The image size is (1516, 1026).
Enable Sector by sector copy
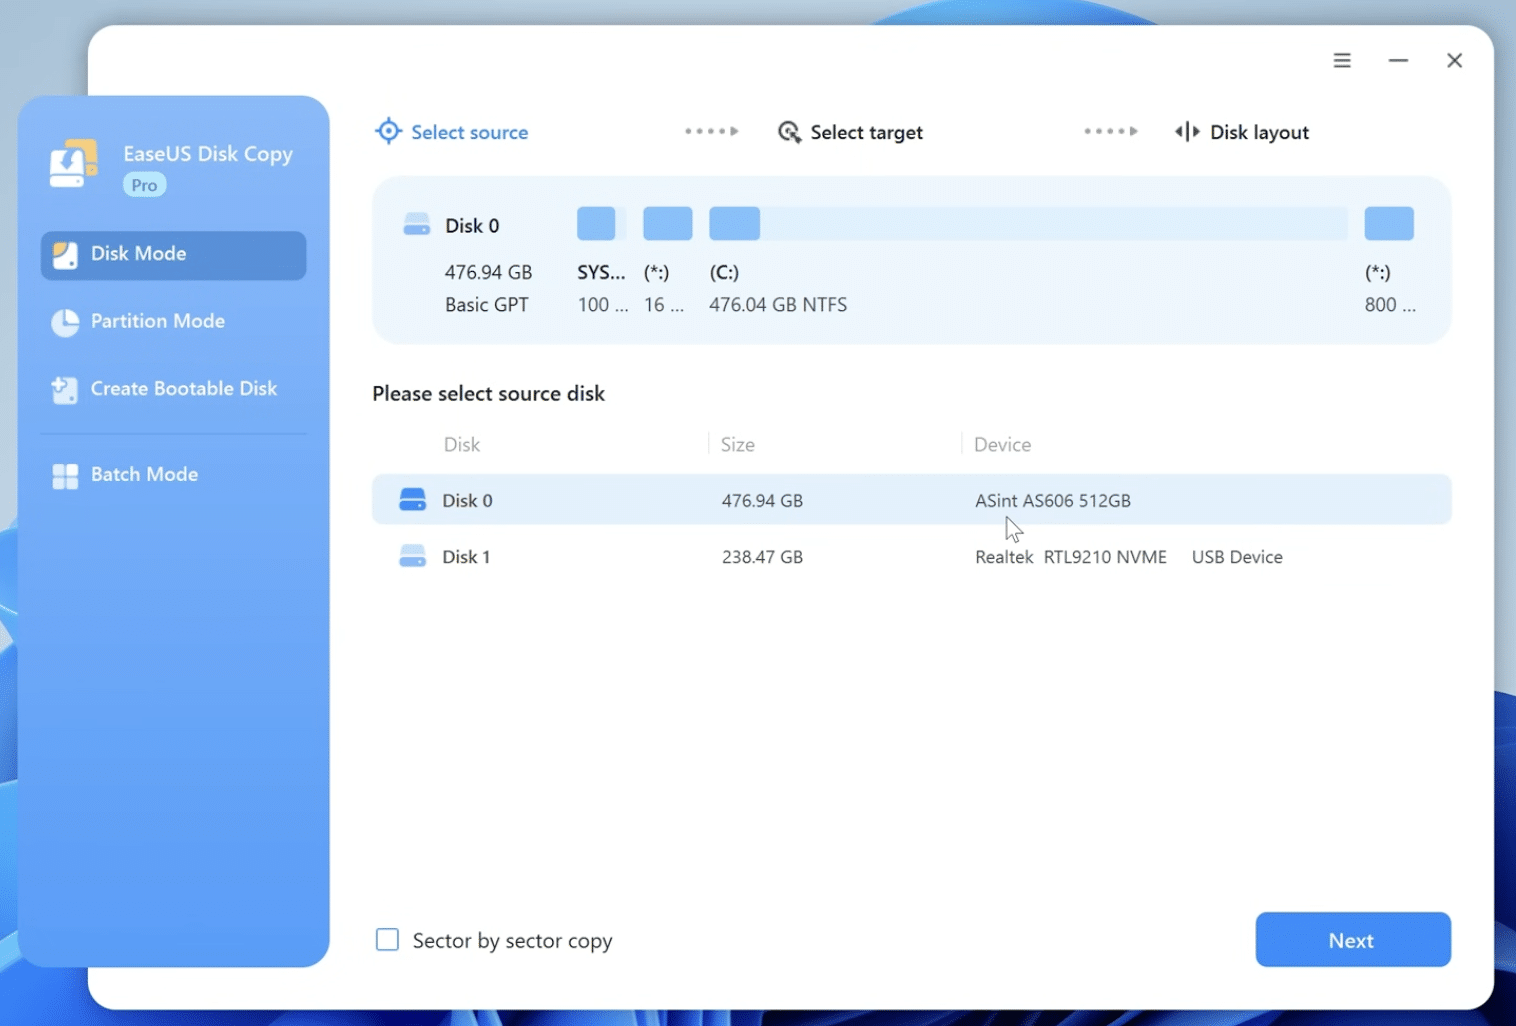click(387, 939)
